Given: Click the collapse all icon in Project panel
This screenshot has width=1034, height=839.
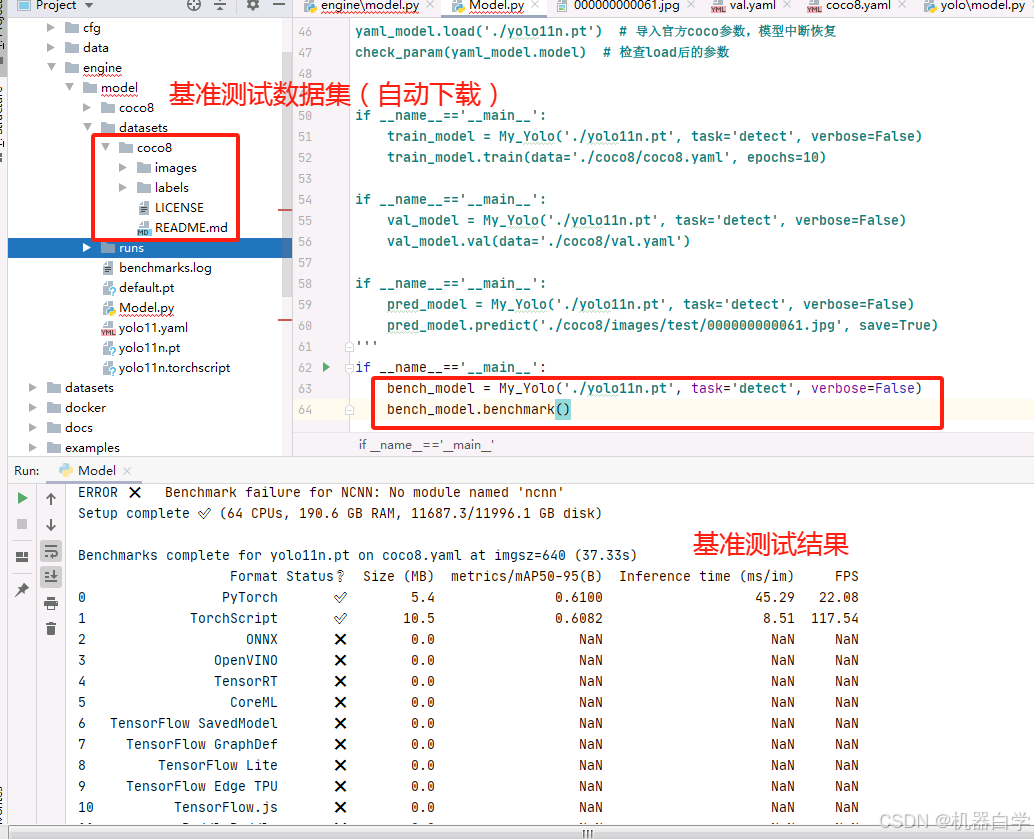Looking at the screenshot, I should 220,5.
